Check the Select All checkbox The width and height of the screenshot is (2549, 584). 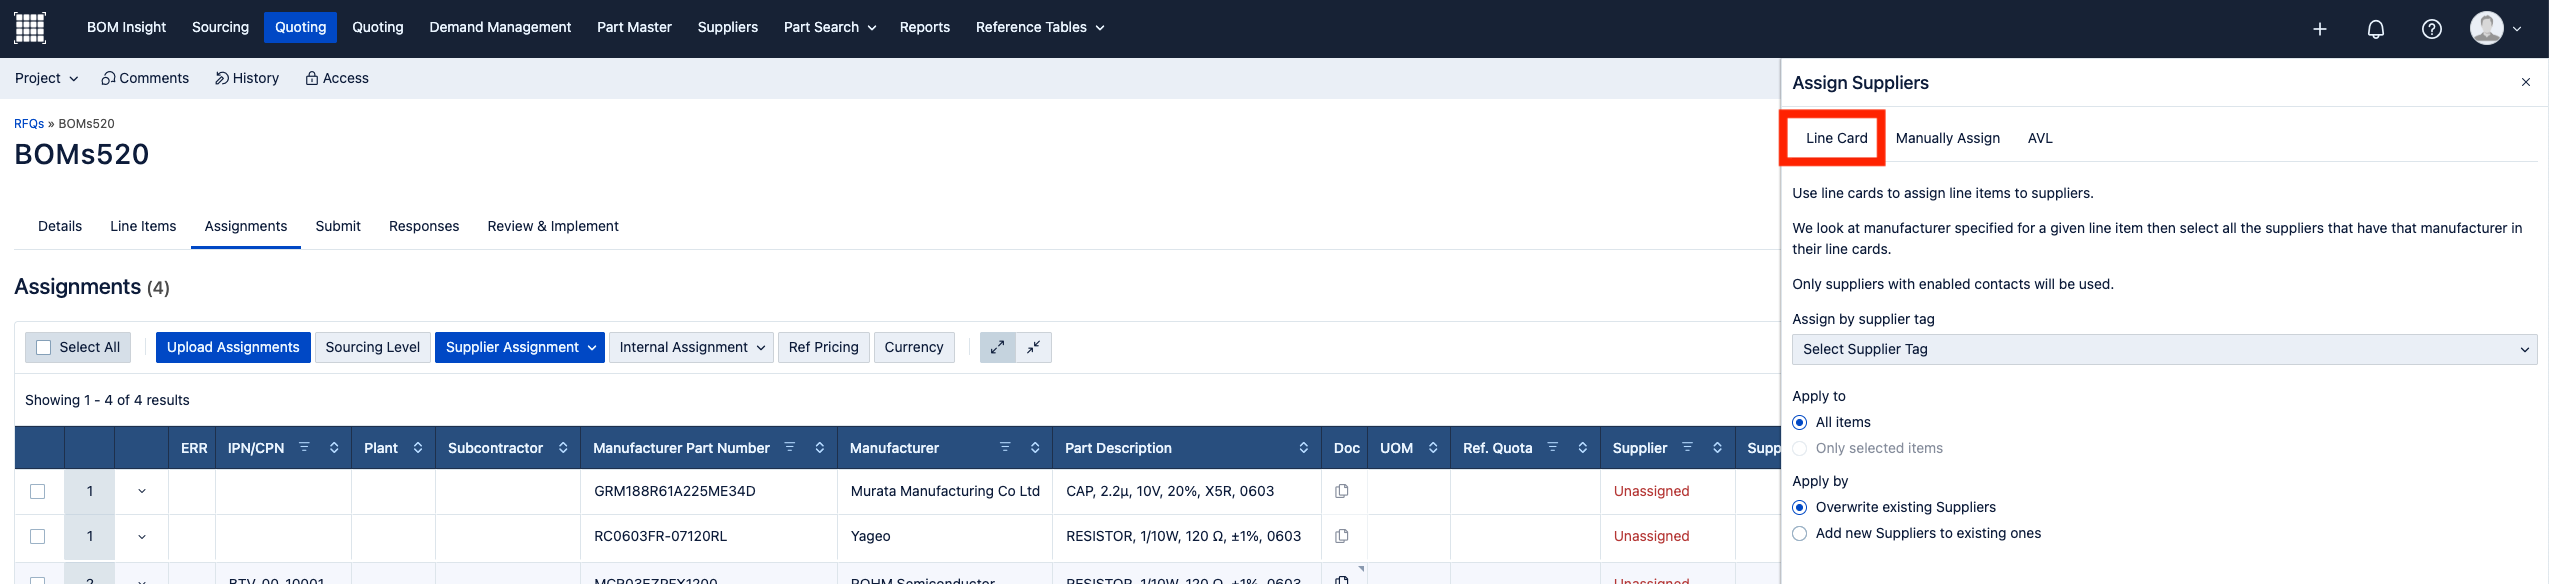(x=43, y=347)
